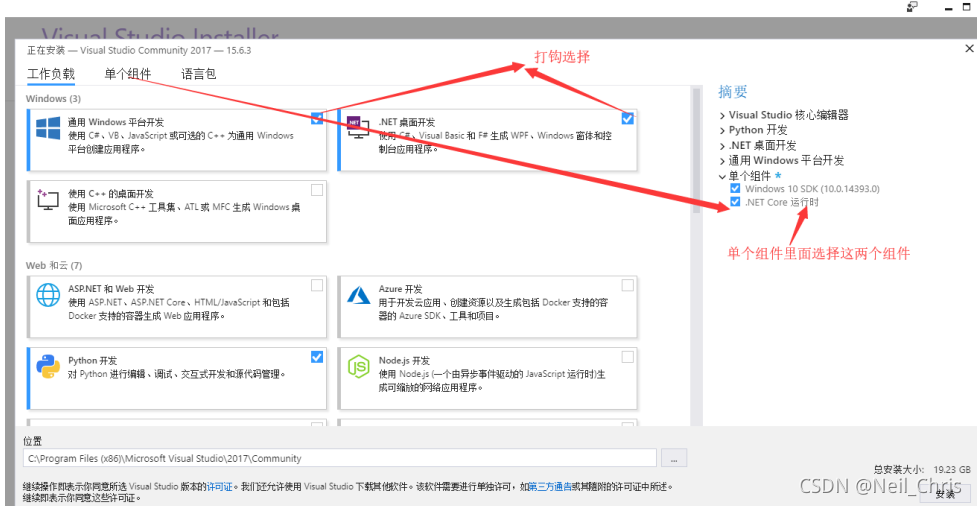
Task: Enable the 使用 C++ 的桌面开发 checkbox
Action: (317, 189)
